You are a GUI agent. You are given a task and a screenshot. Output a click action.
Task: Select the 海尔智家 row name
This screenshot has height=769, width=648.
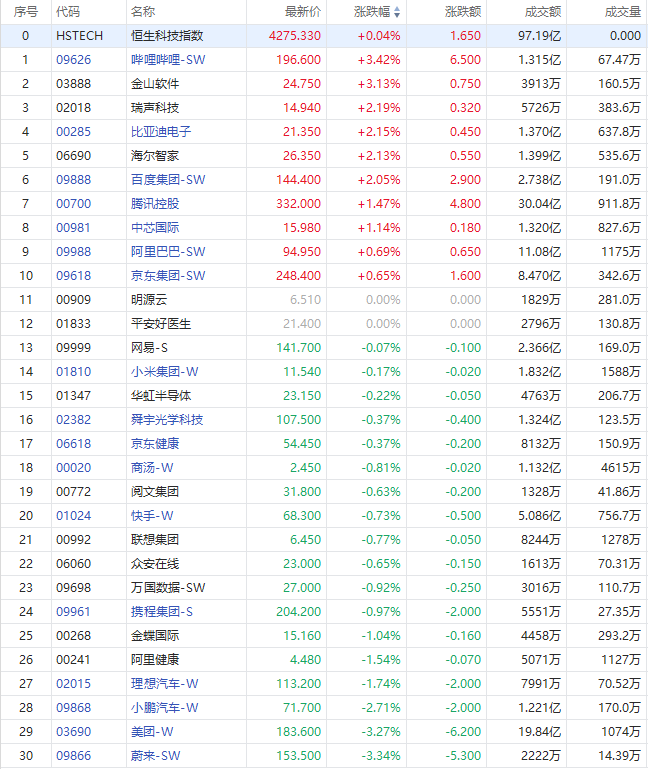[155, 156]
